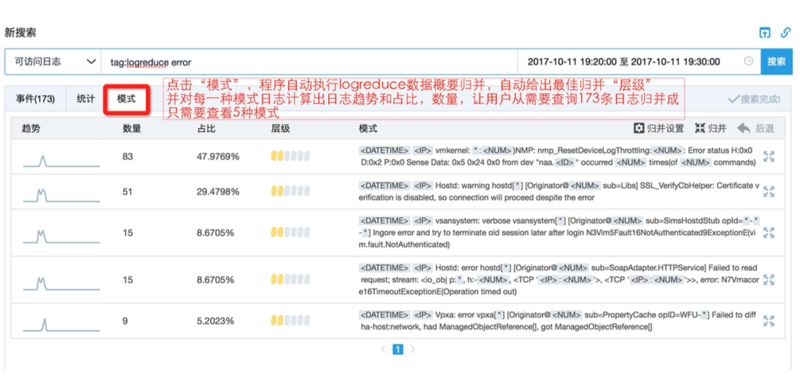Click the 后退 back button

tap(756, 129)
